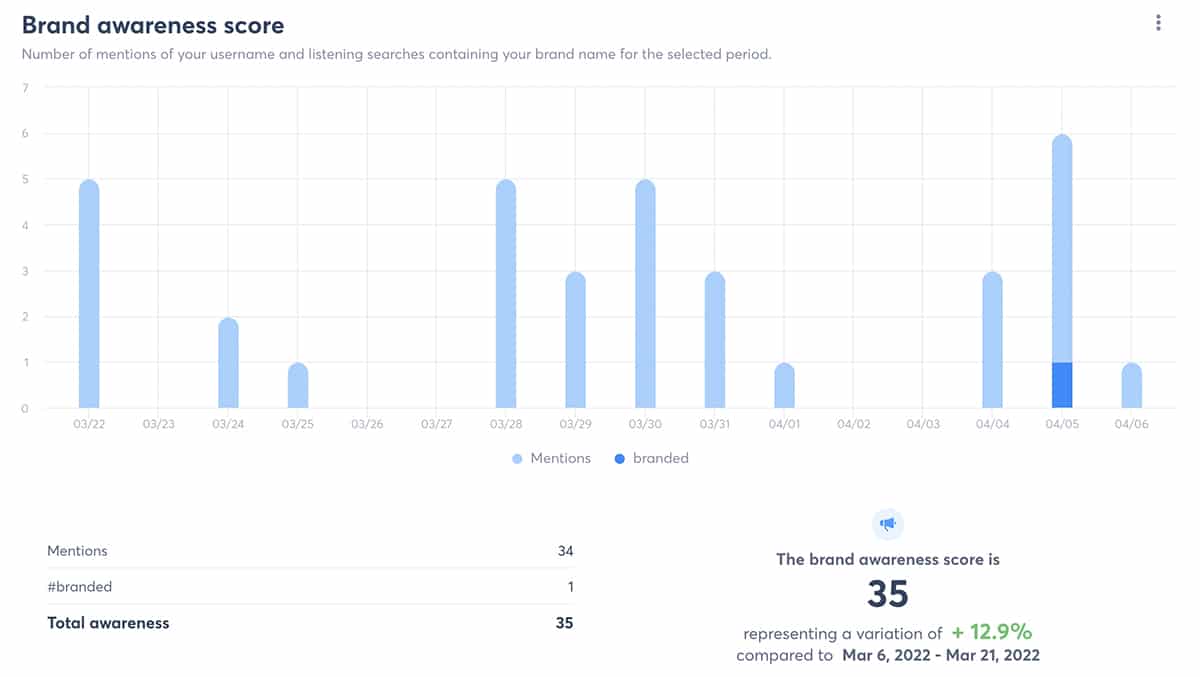Click the #branded row in table

coord(310,587)
